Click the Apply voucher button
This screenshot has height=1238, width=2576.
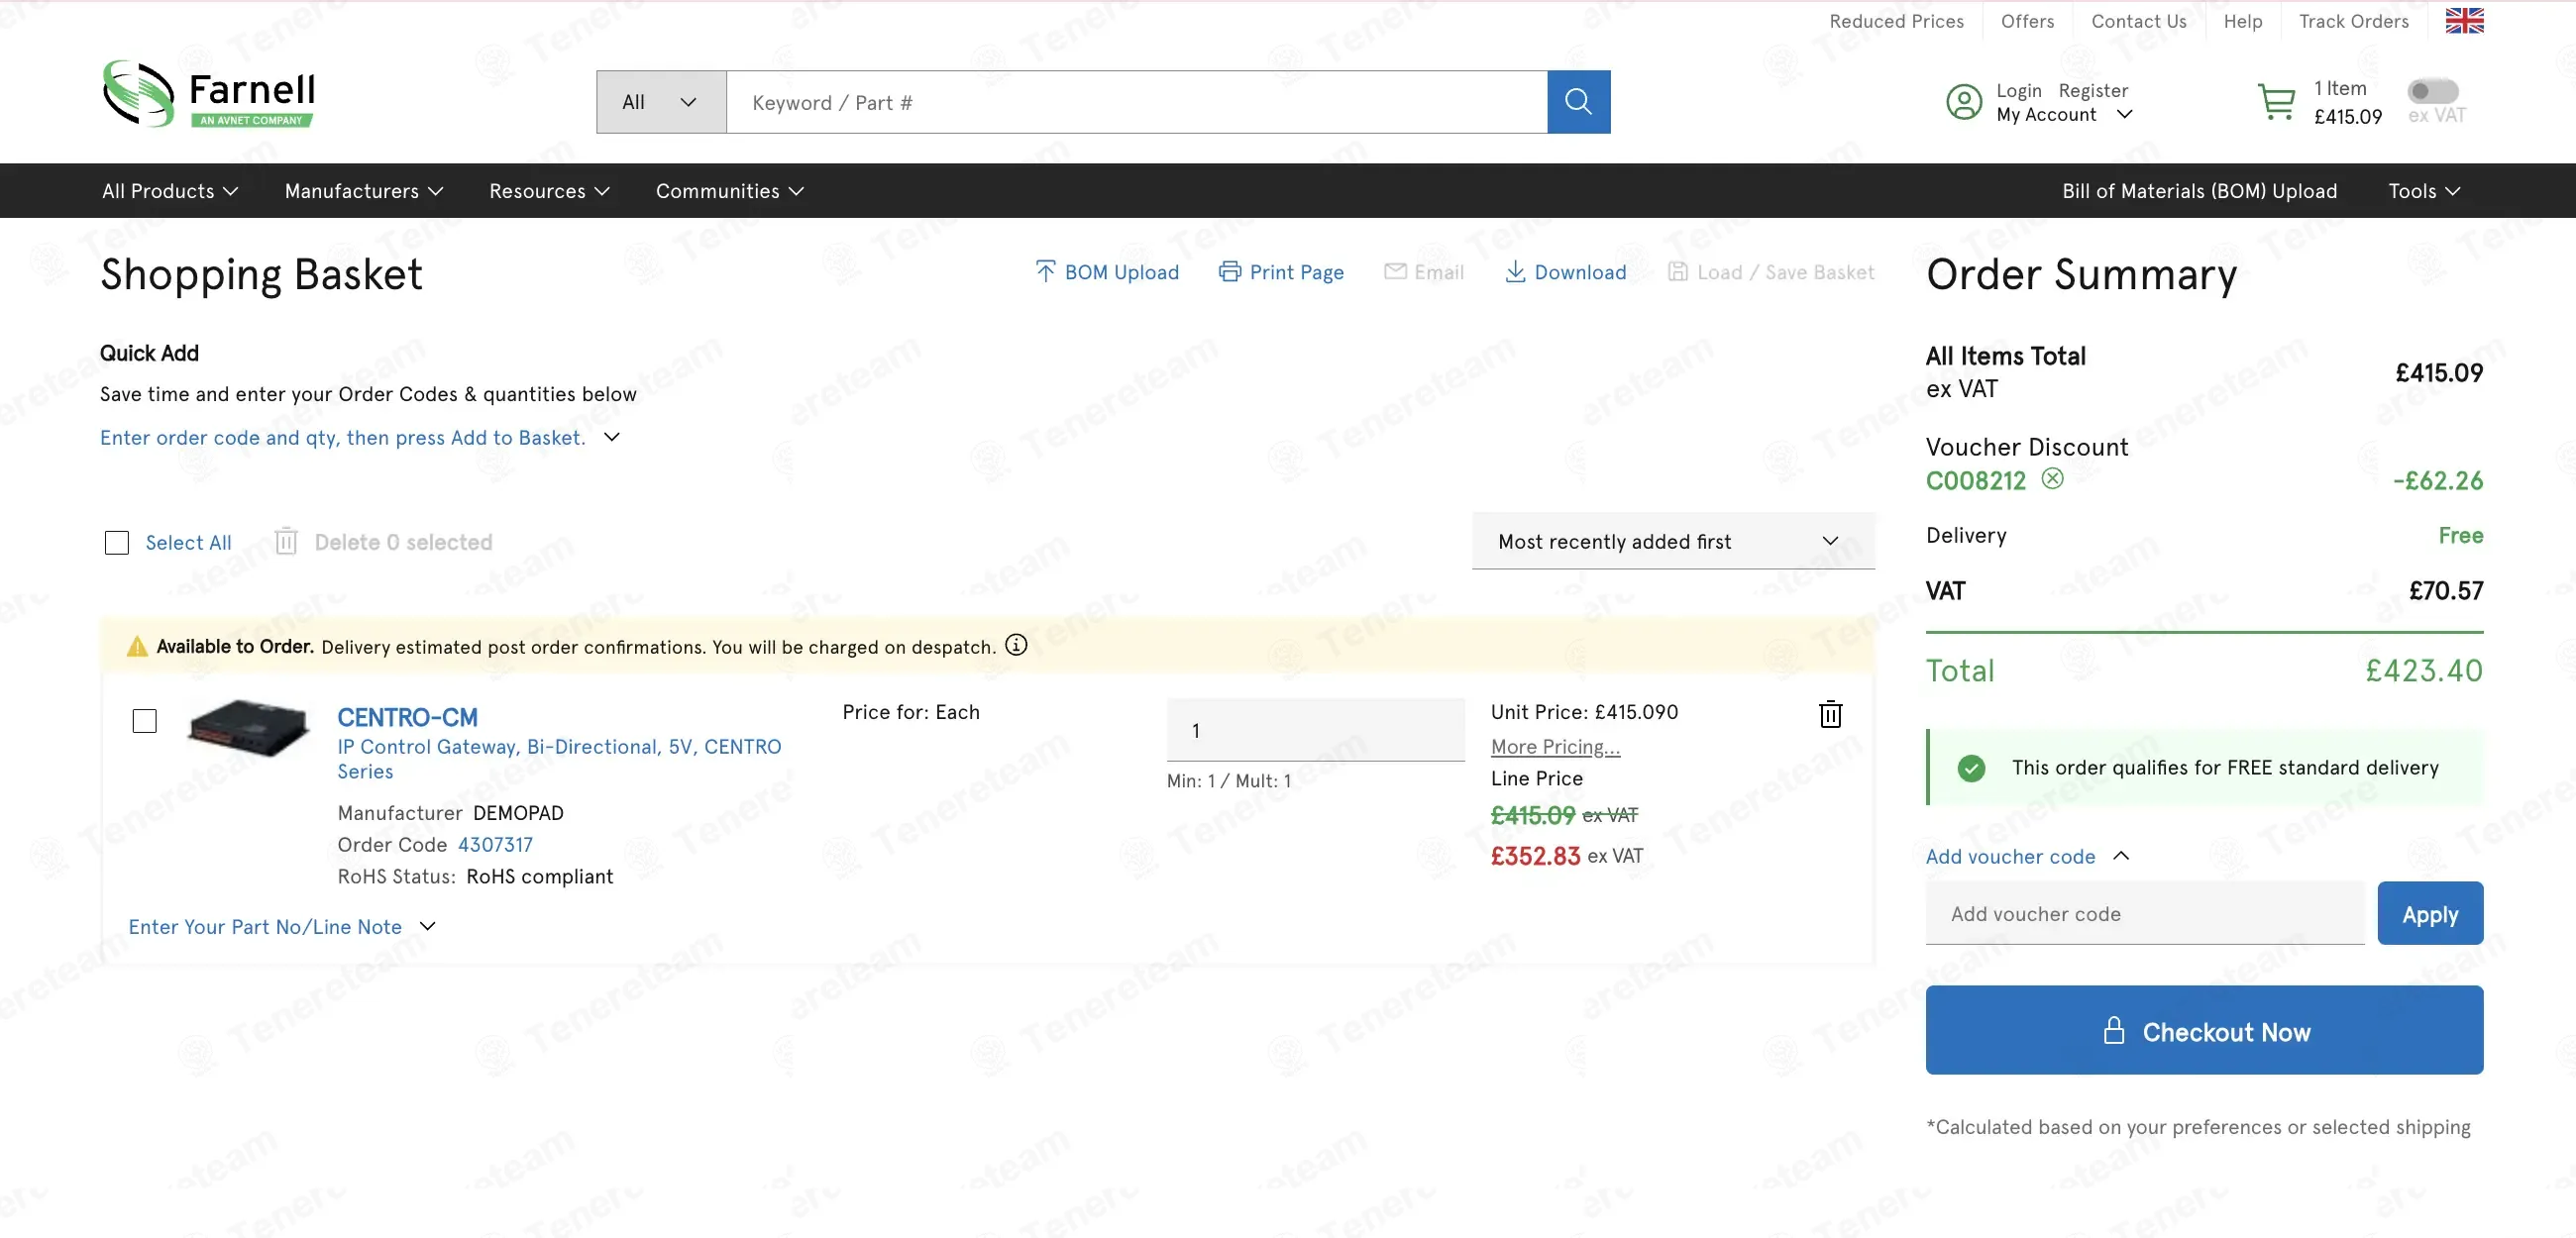pos(2429,913)
